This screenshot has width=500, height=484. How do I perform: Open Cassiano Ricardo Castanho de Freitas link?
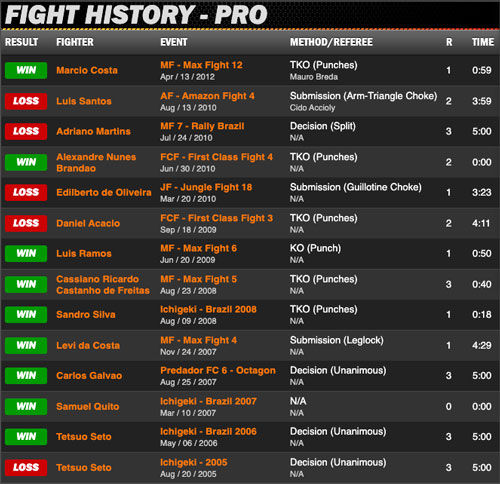coord(103,285)
